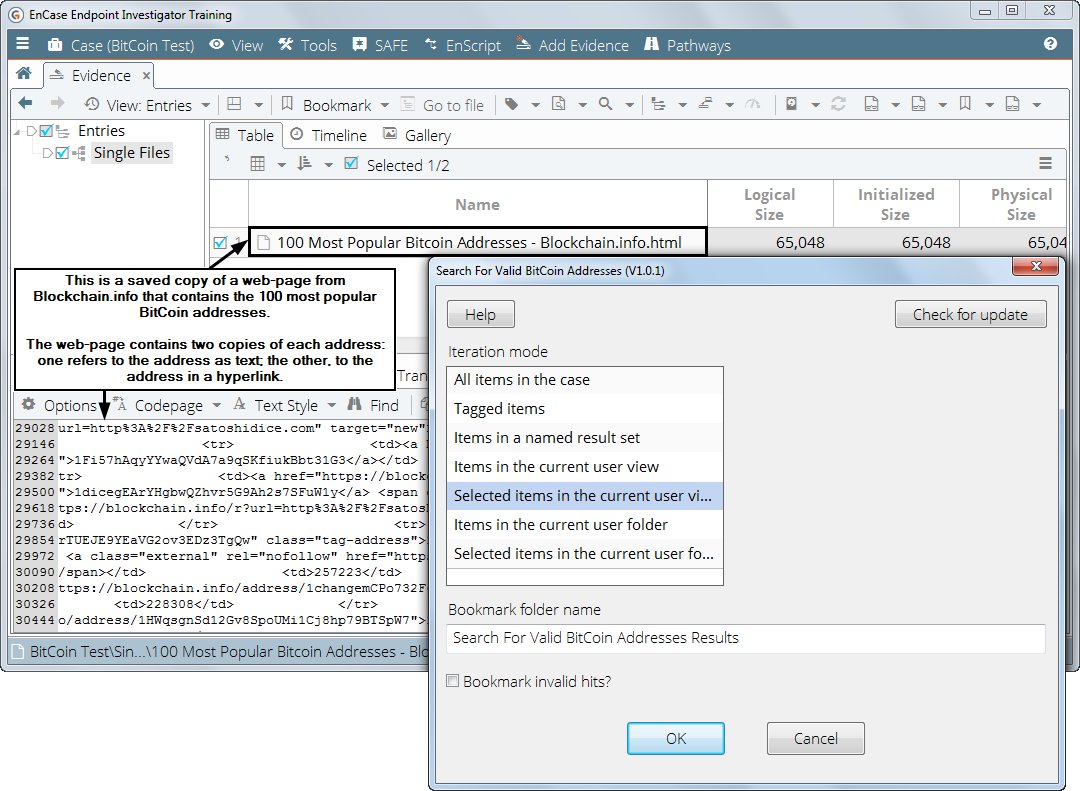Go to the Home tab icon

tap(24, 74)
